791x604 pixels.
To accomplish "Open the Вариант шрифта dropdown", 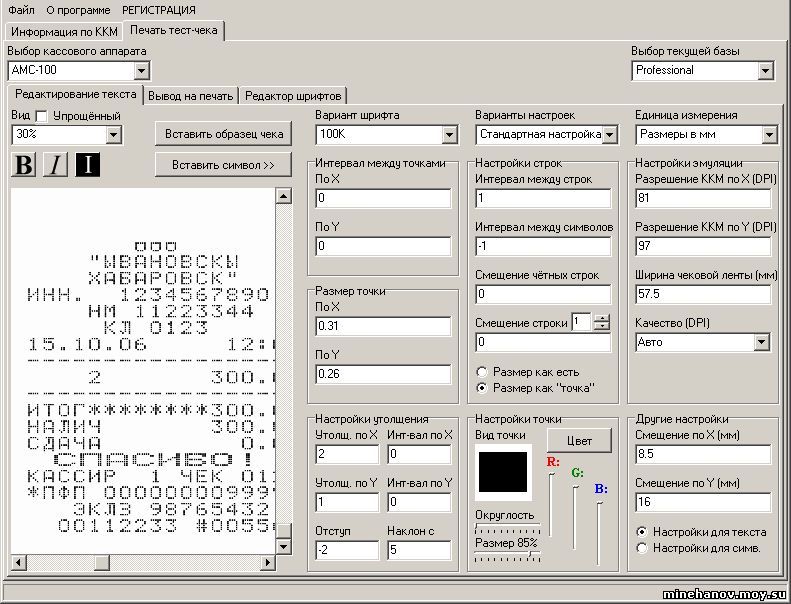I will click(x=449, y=135).
